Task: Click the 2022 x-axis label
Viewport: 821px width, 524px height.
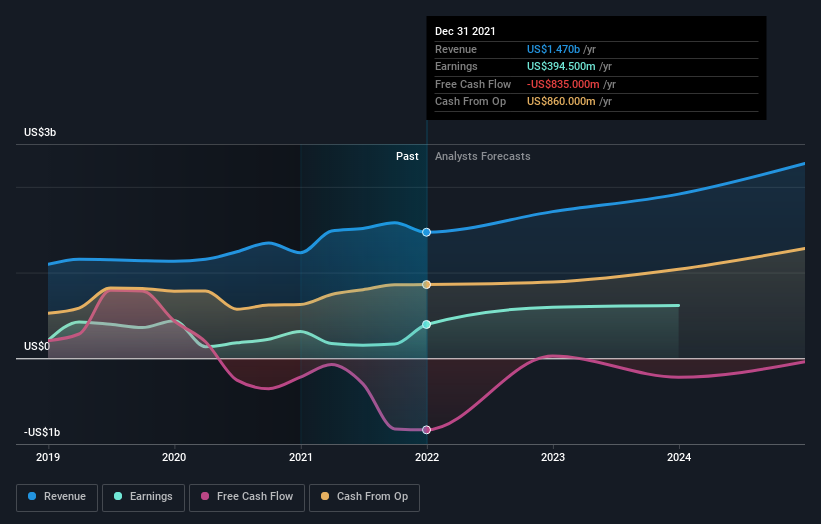Action: tap(427, 458)
